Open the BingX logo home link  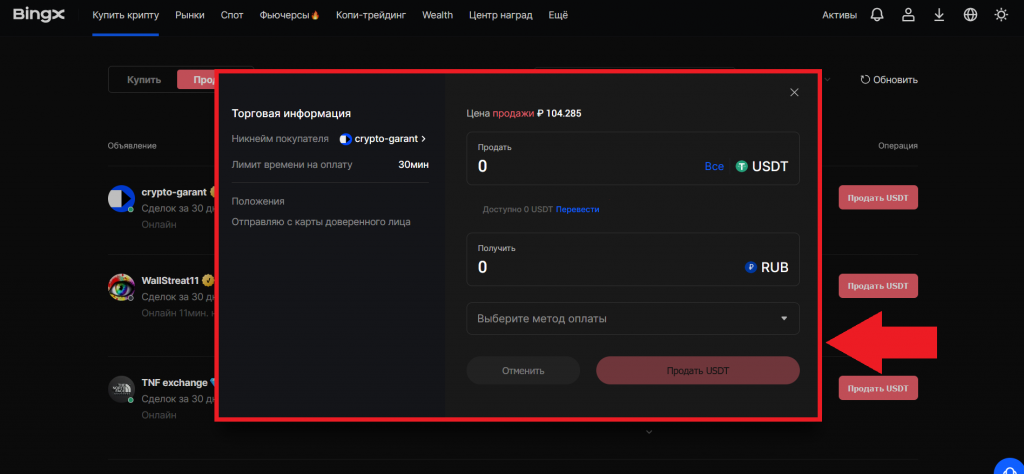(39, 14)
